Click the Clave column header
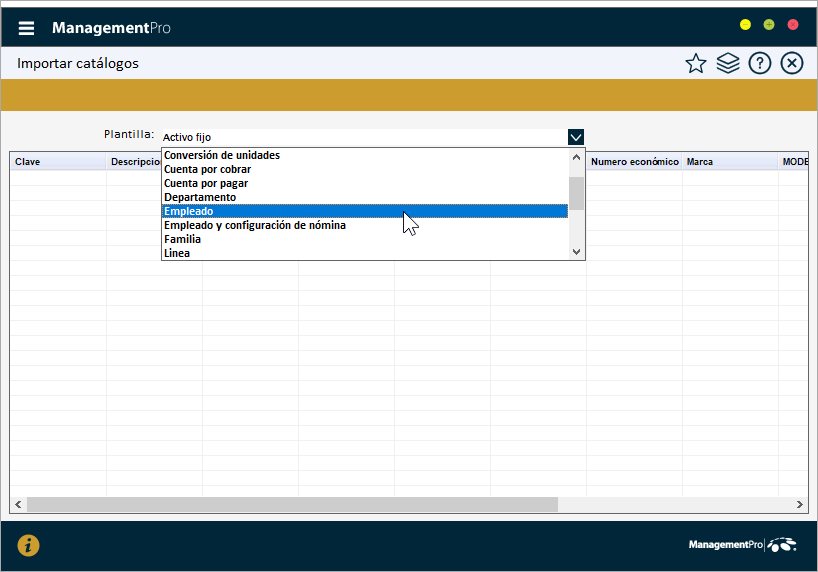This screenshot has height=572, width=818. (x=58, y=162)
